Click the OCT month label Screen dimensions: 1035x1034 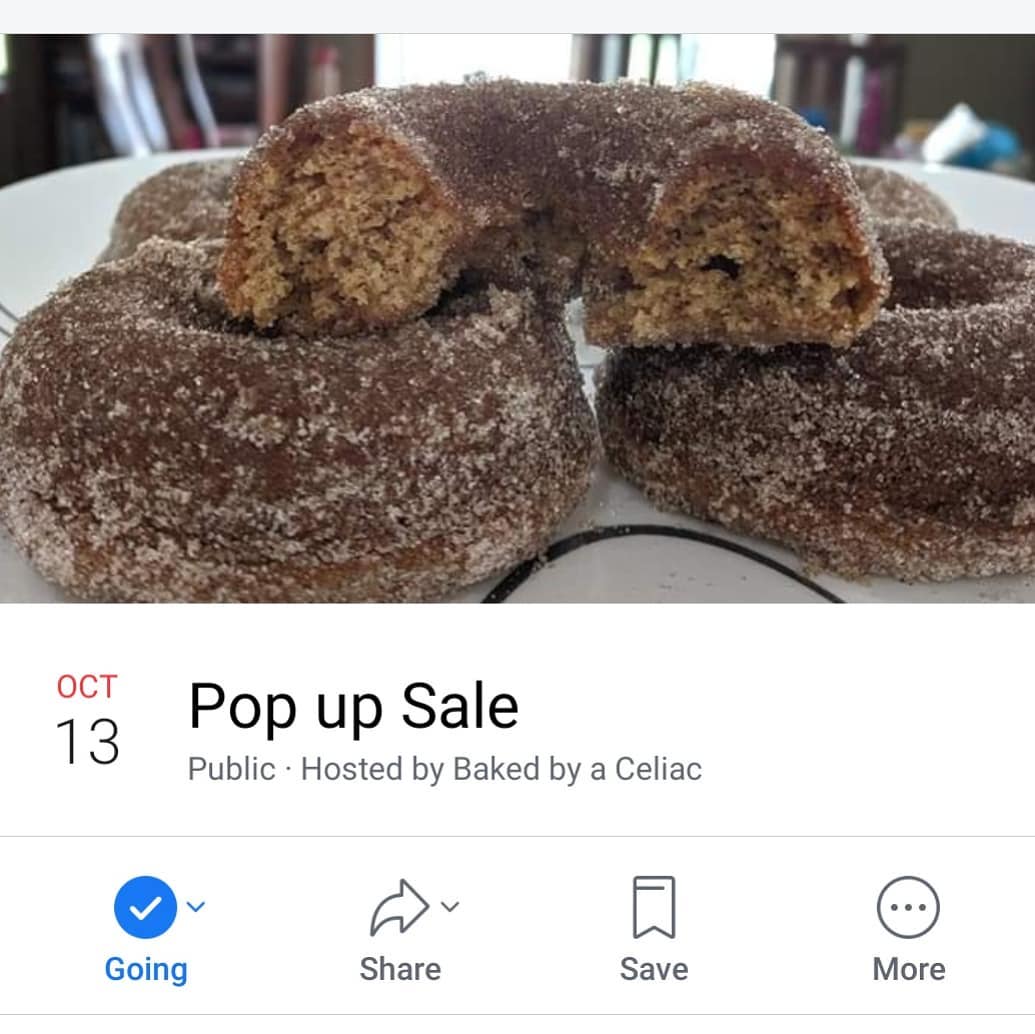[87, 687]
